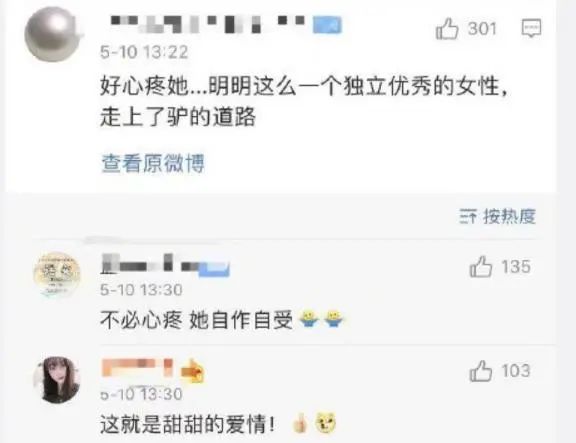Click the 5-10 13:22 timestamp

pos(144,52)
